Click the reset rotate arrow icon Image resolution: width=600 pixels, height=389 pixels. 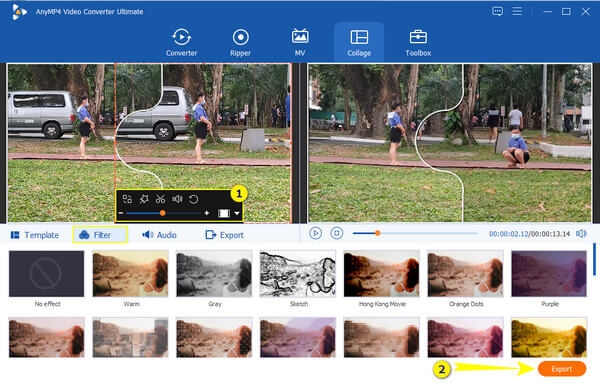(x=194, y=199)
